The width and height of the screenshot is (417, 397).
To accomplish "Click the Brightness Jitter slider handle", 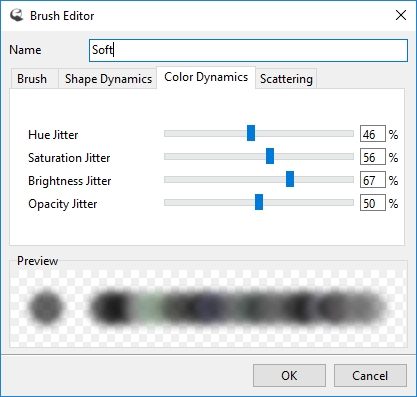I will 290,179.
